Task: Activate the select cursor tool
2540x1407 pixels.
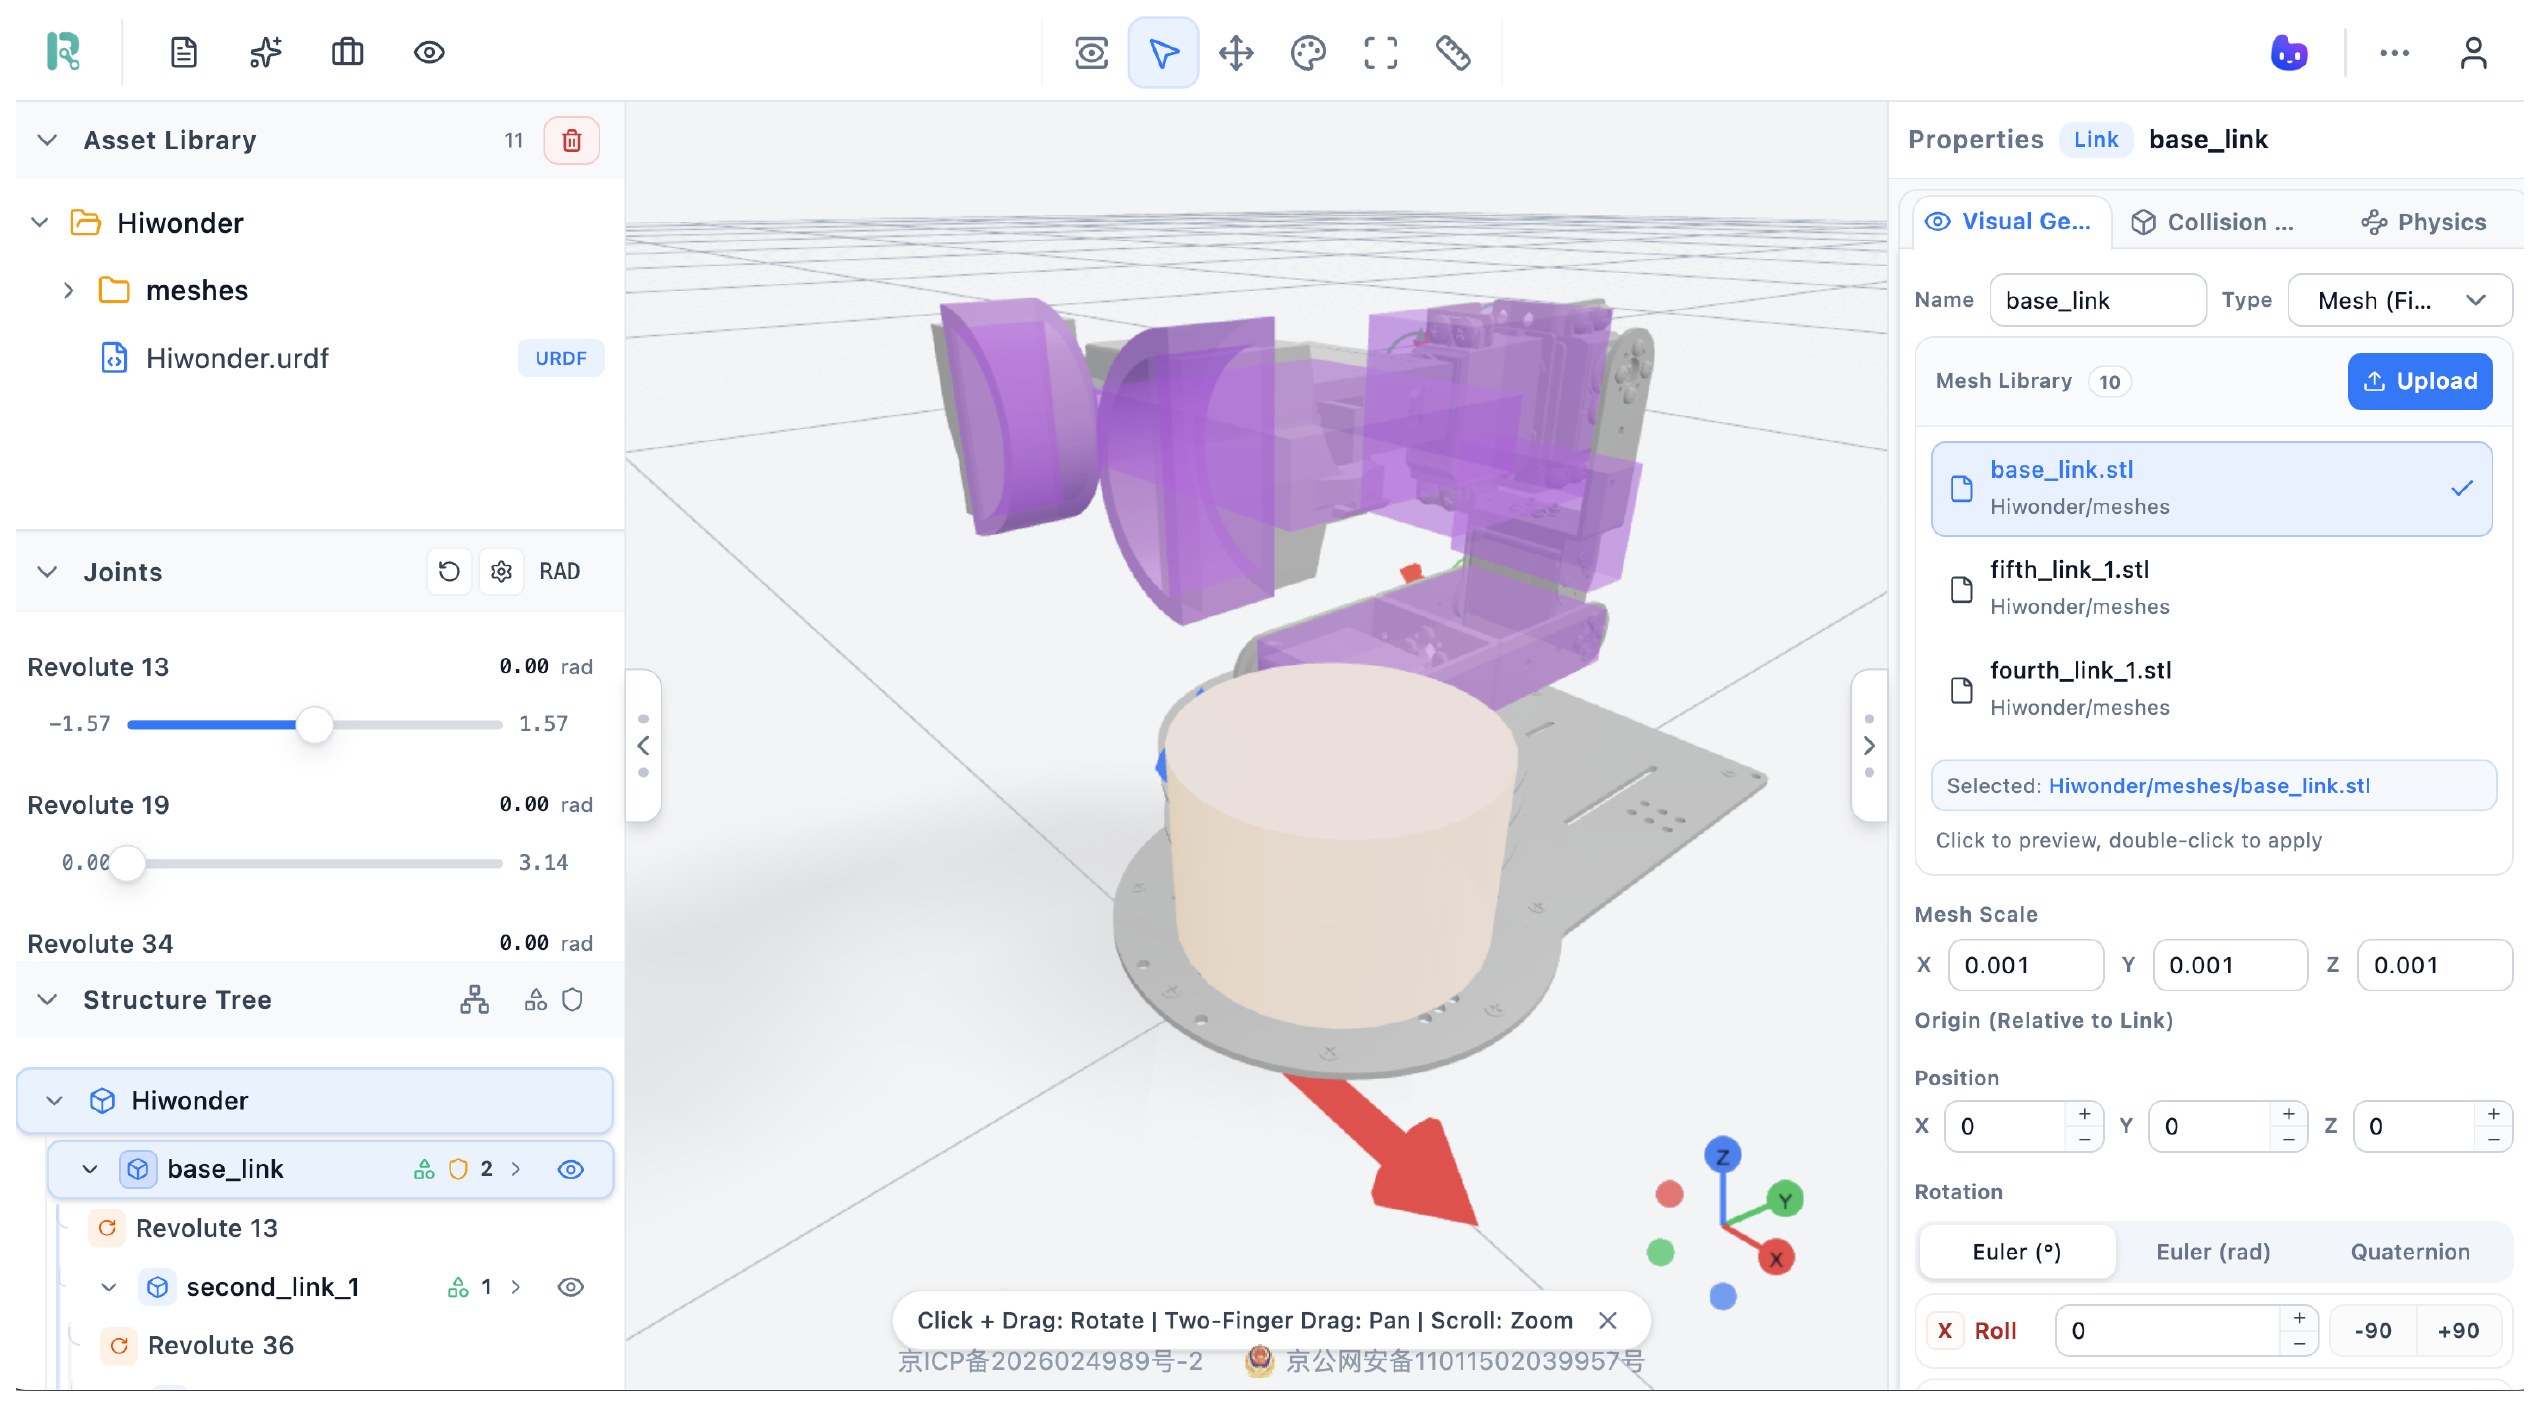Action: click(x=1163, y=53)
